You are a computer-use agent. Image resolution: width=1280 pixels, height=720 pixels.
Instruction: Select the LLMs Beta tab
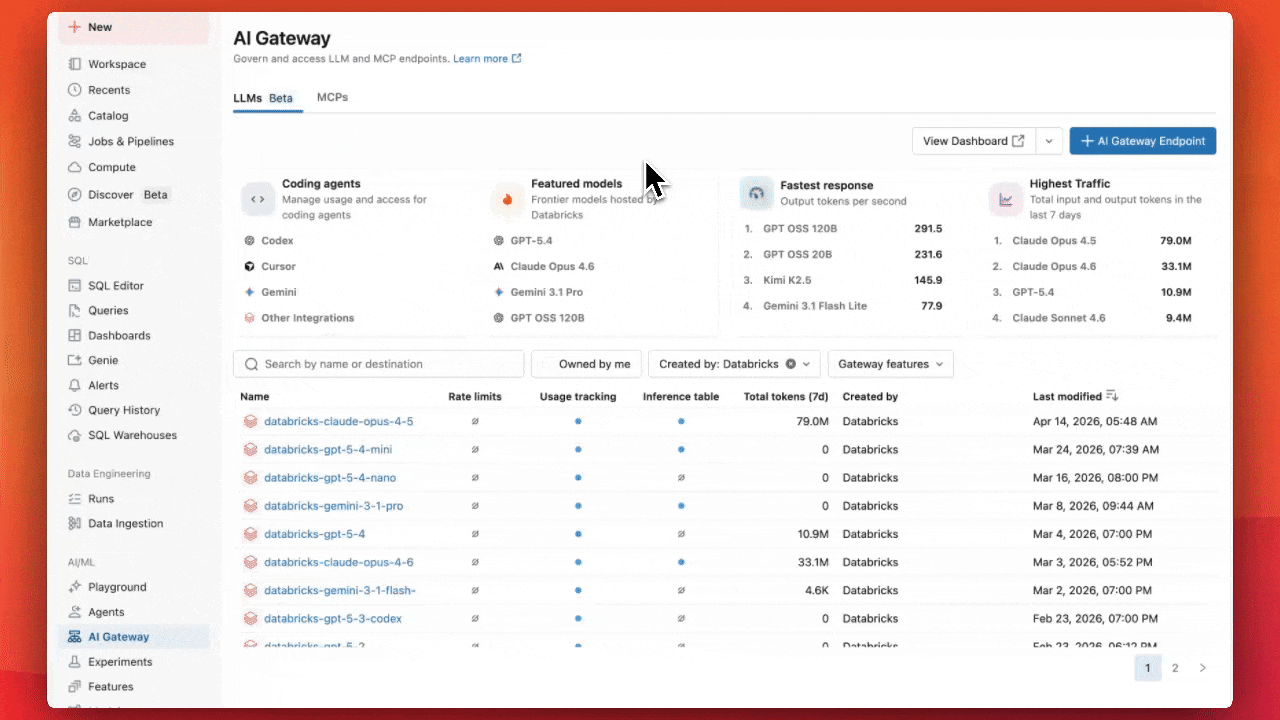[x=264, y=98]
